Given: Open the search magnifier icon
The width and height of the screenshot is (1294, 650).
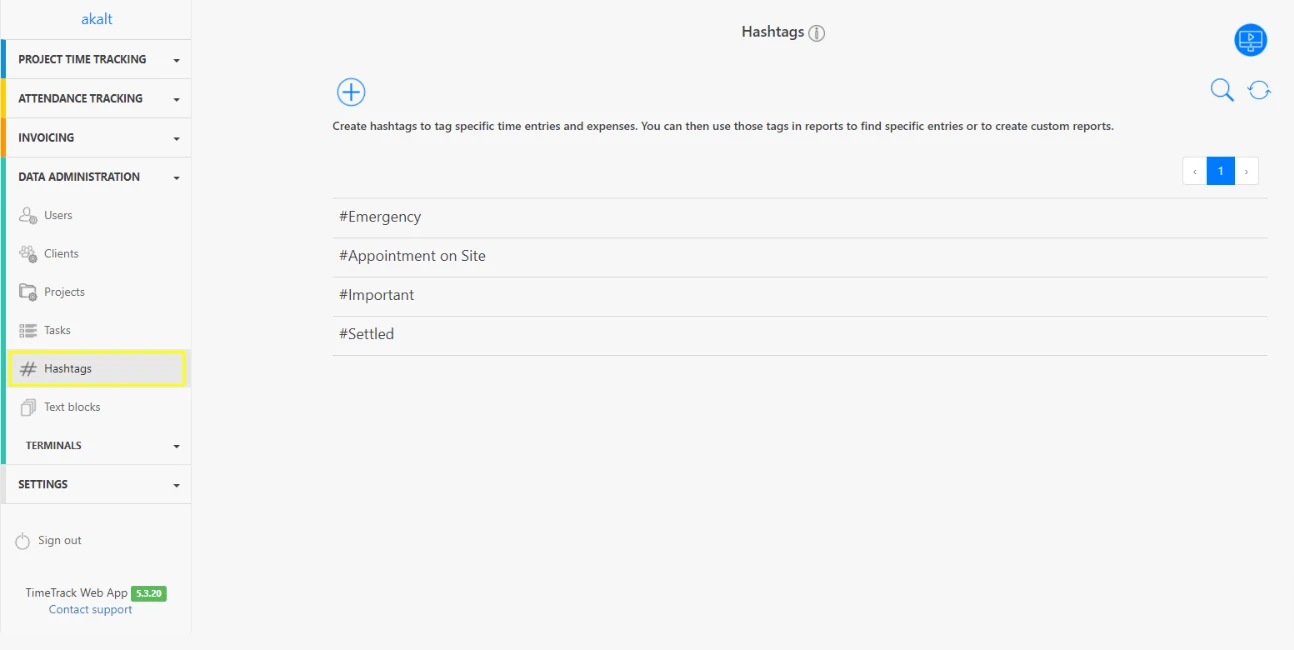Looking at the screenshot, I should click(x=1221, y=91).
